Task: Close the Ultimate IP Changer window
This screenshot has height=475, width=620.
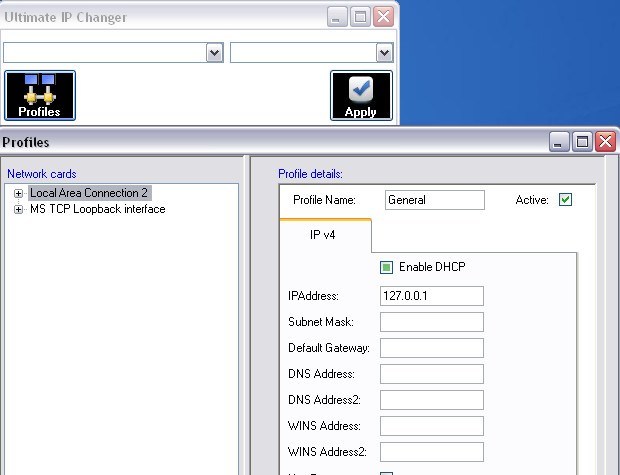Action: pyautogui.click(x=384, y=17)
